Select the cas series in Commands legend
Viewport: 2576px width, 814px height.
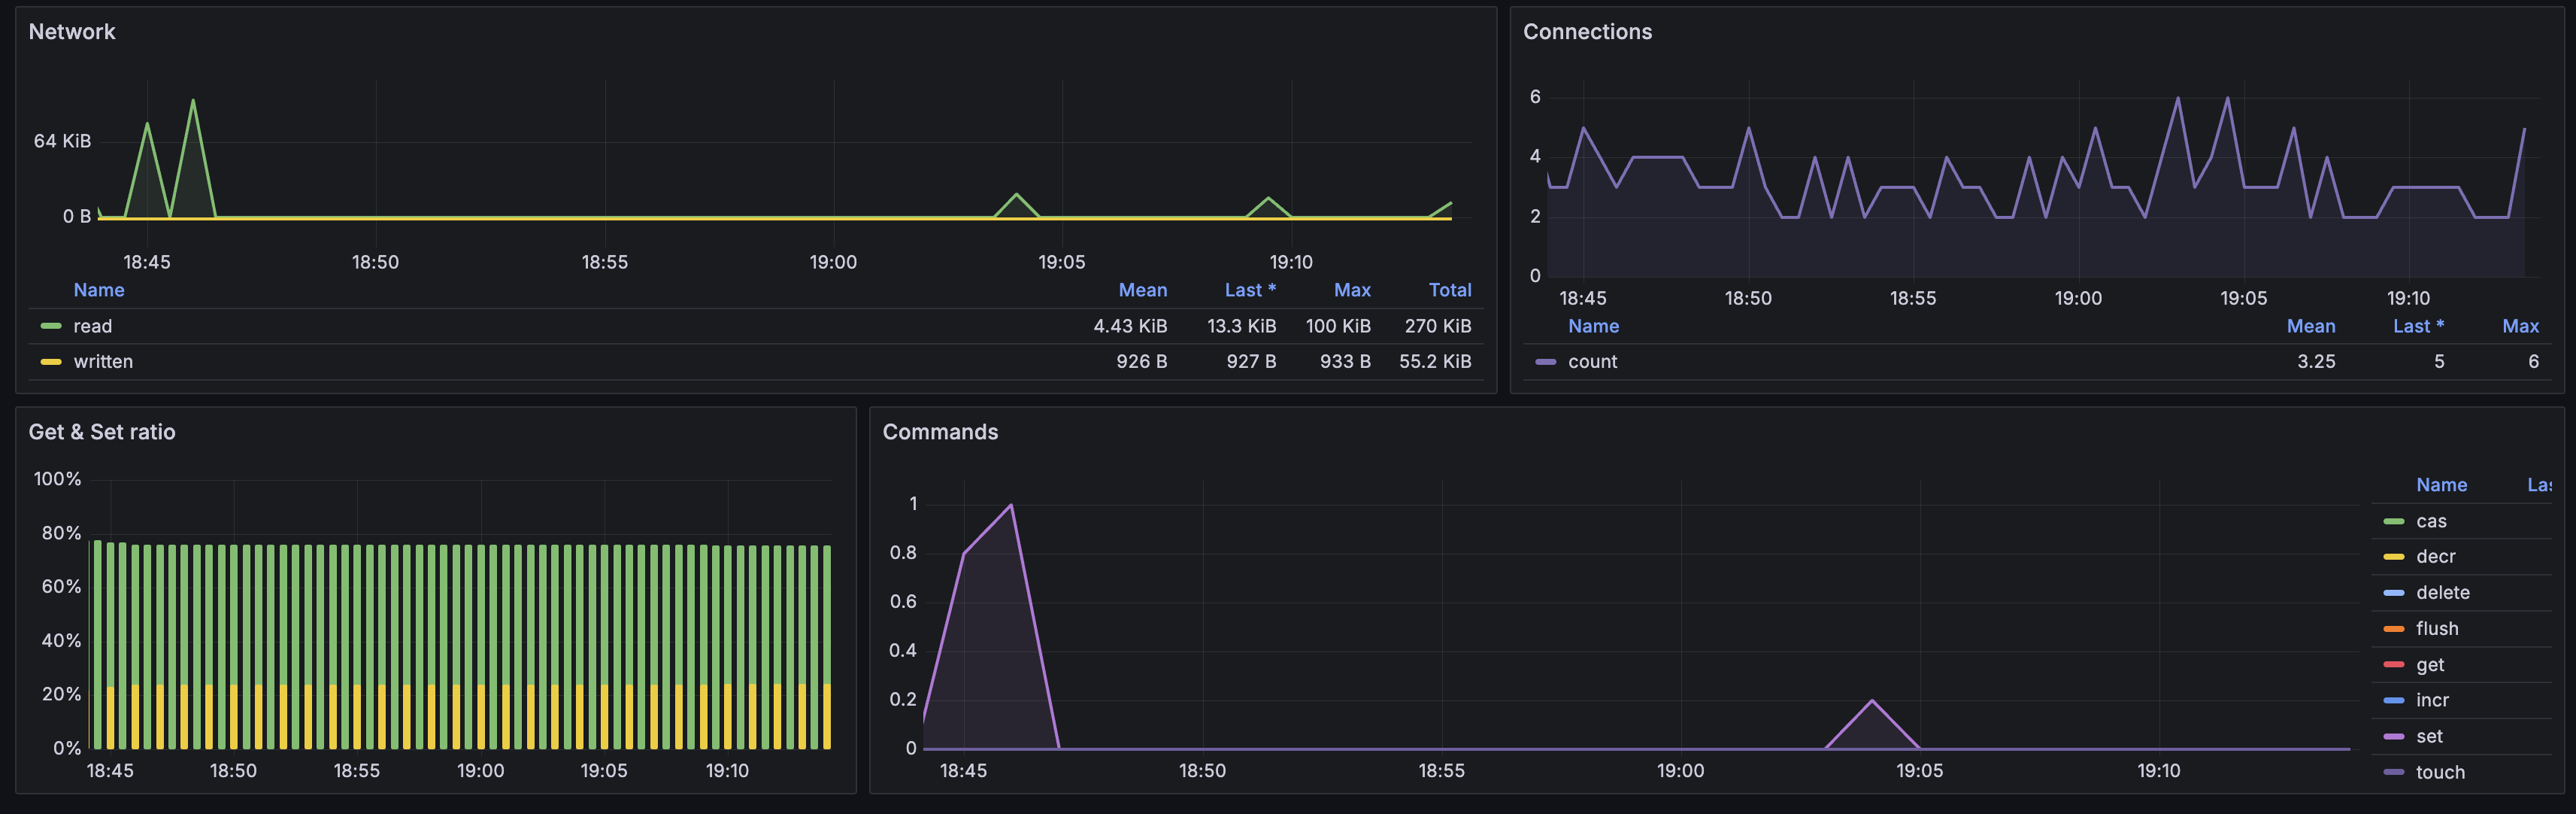point(2431,521)
